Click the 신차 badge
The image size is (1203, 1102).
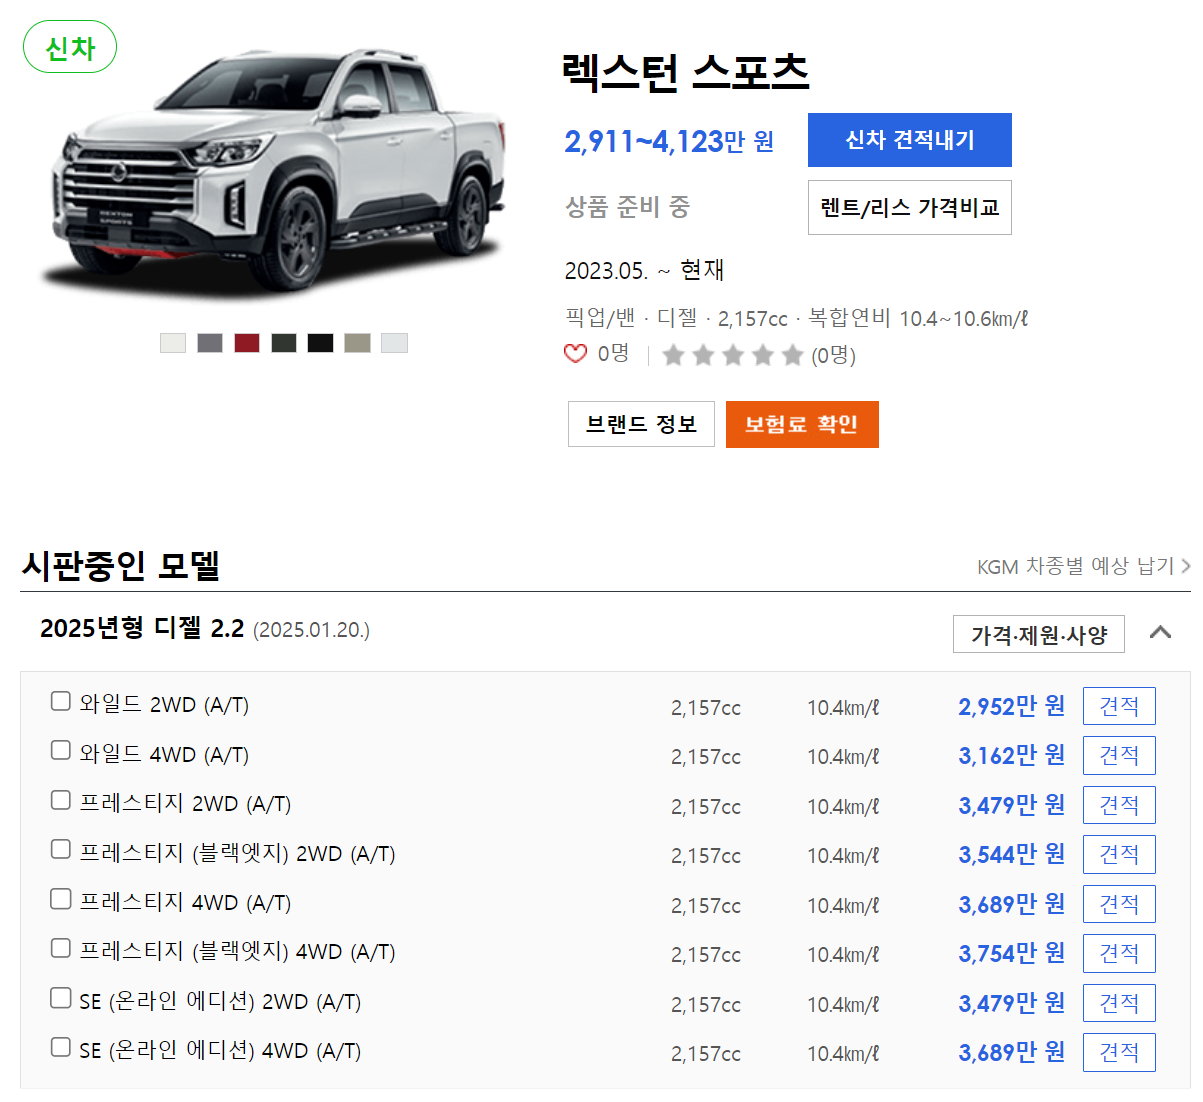point(70,48)
